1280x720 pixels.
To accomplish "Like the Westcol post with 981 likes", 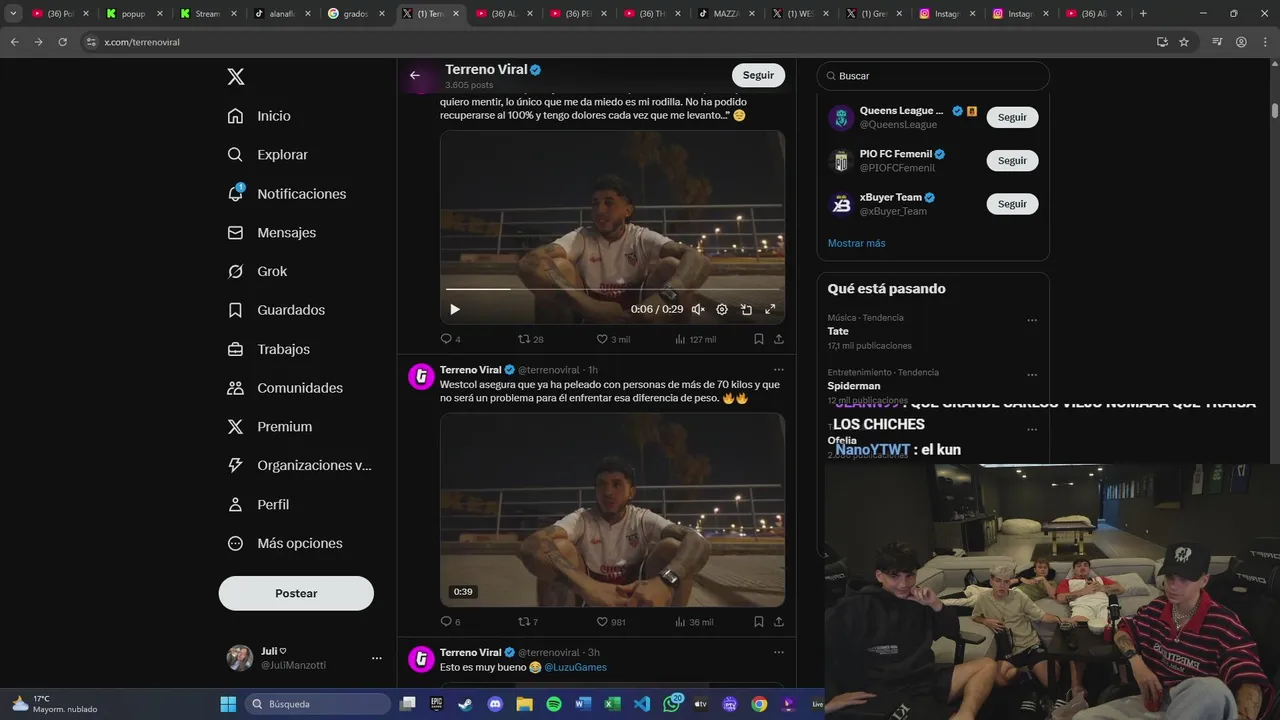I will [610, 622].
